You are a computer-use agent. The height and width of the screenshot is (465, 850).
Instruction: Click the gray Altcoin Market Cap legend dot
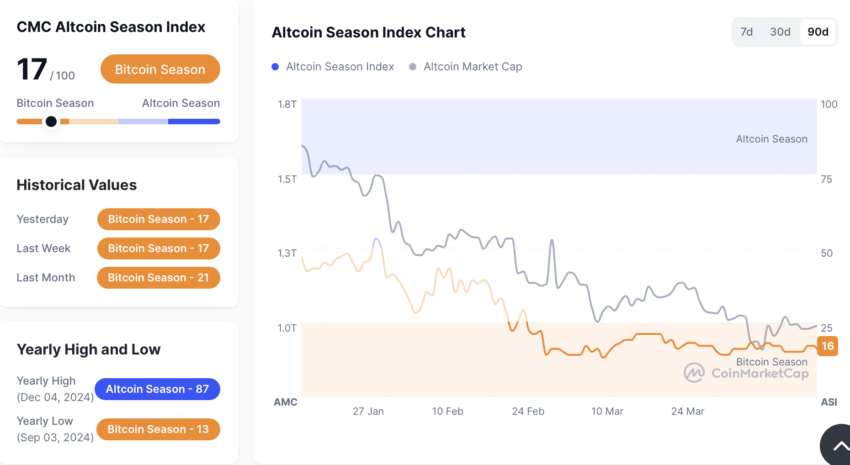coord(413,67)
